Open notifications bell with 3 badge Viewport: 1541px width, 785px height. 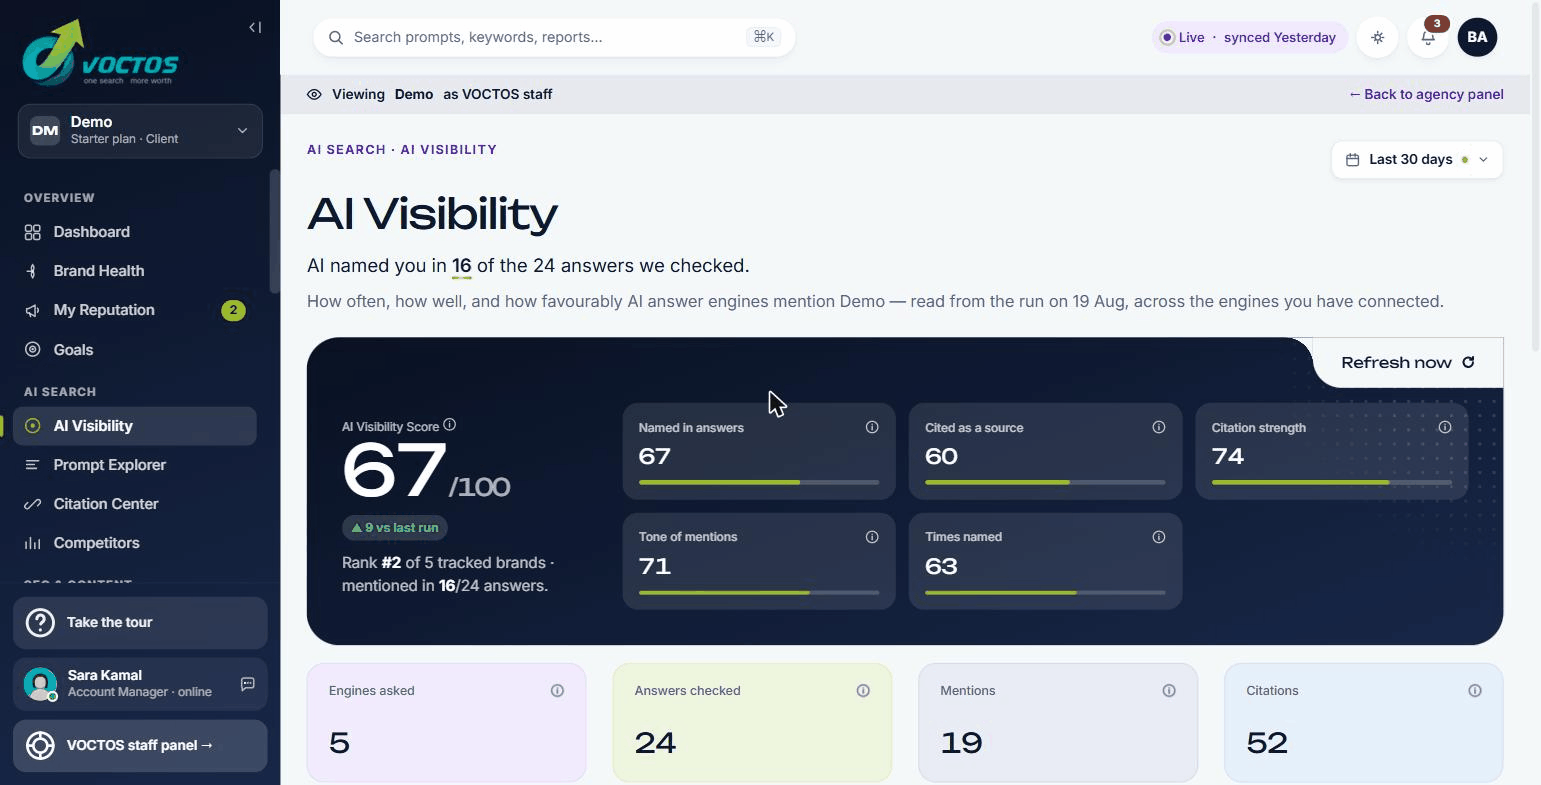click(1428, 37)
